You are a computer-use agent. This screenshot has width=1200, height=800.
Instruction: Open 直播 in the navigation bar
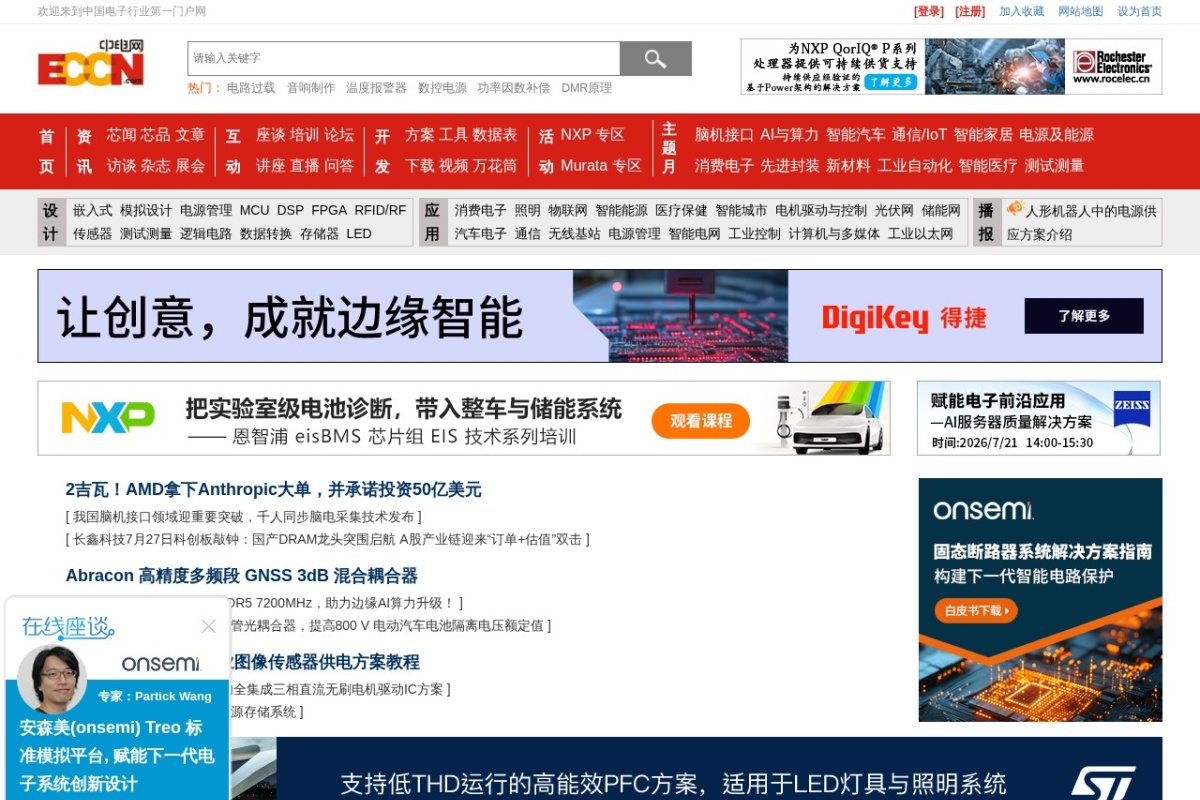click(305, 166)
